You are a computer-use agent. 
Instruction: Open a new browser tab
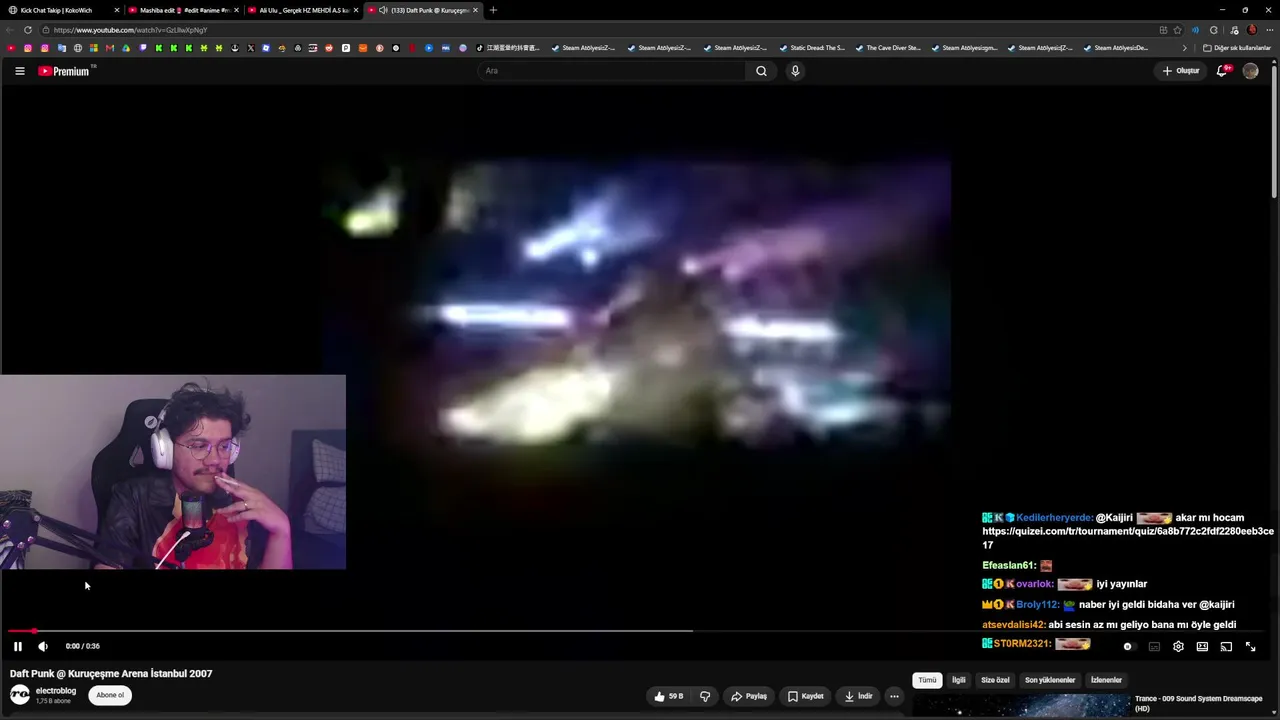493,10
